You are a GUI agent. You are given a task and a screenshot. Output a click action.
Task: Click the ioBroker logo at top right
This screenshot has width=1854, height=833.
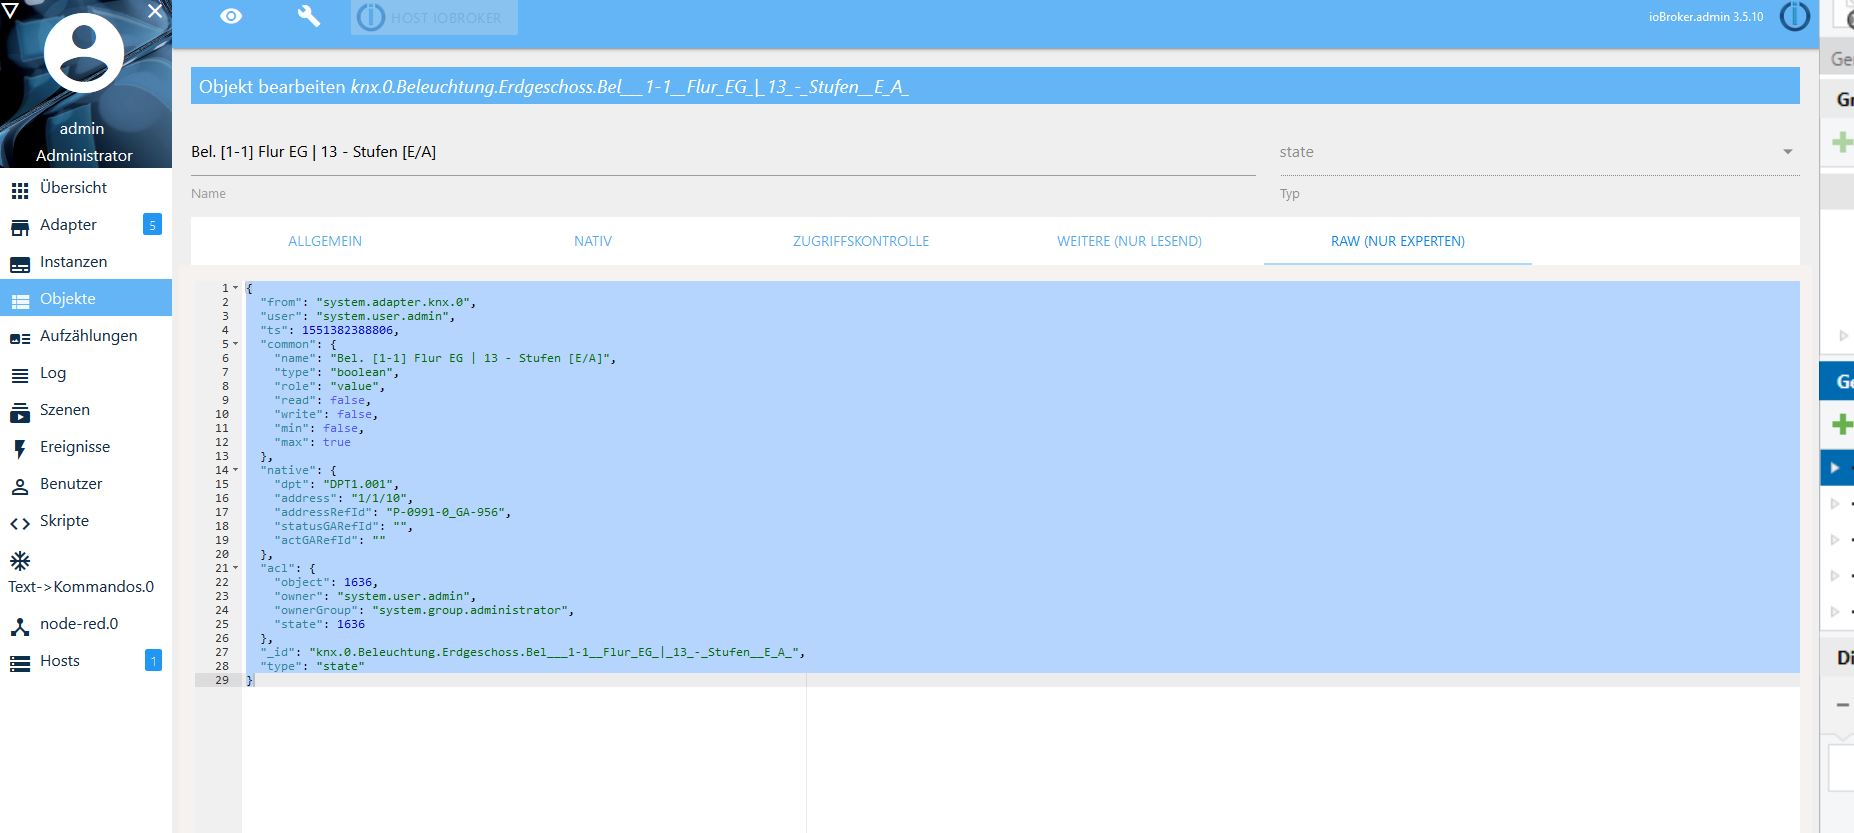pos(1795,17)
